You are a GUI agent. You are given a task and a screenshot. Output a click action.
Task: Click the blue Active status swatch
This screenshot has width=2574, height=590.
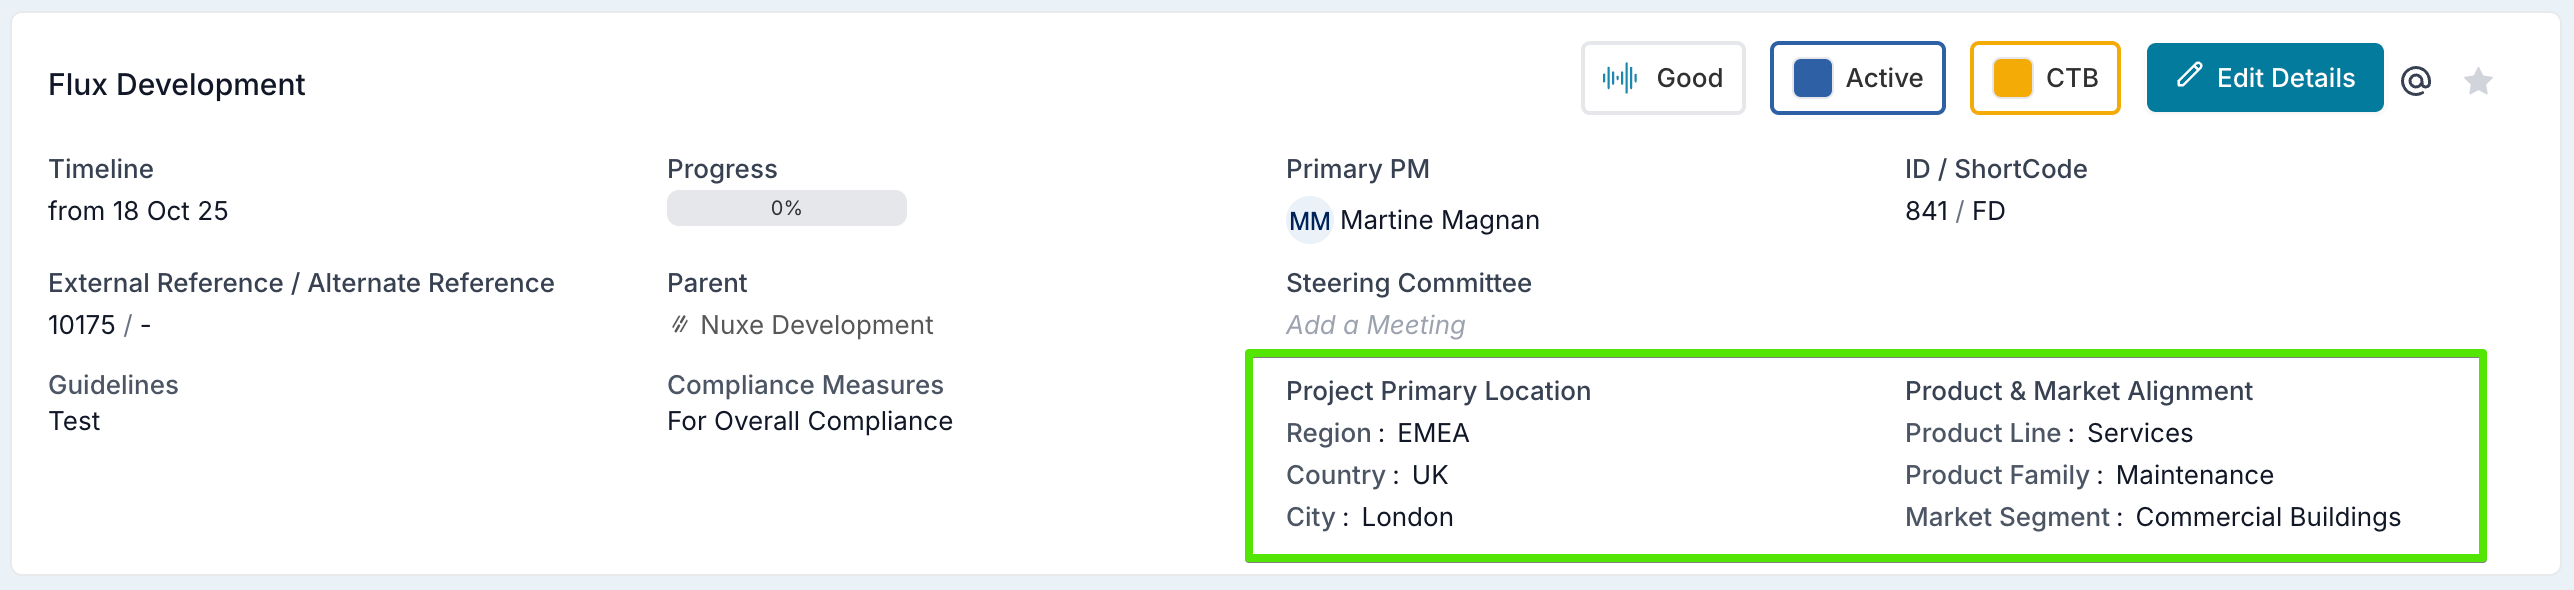1812,78
